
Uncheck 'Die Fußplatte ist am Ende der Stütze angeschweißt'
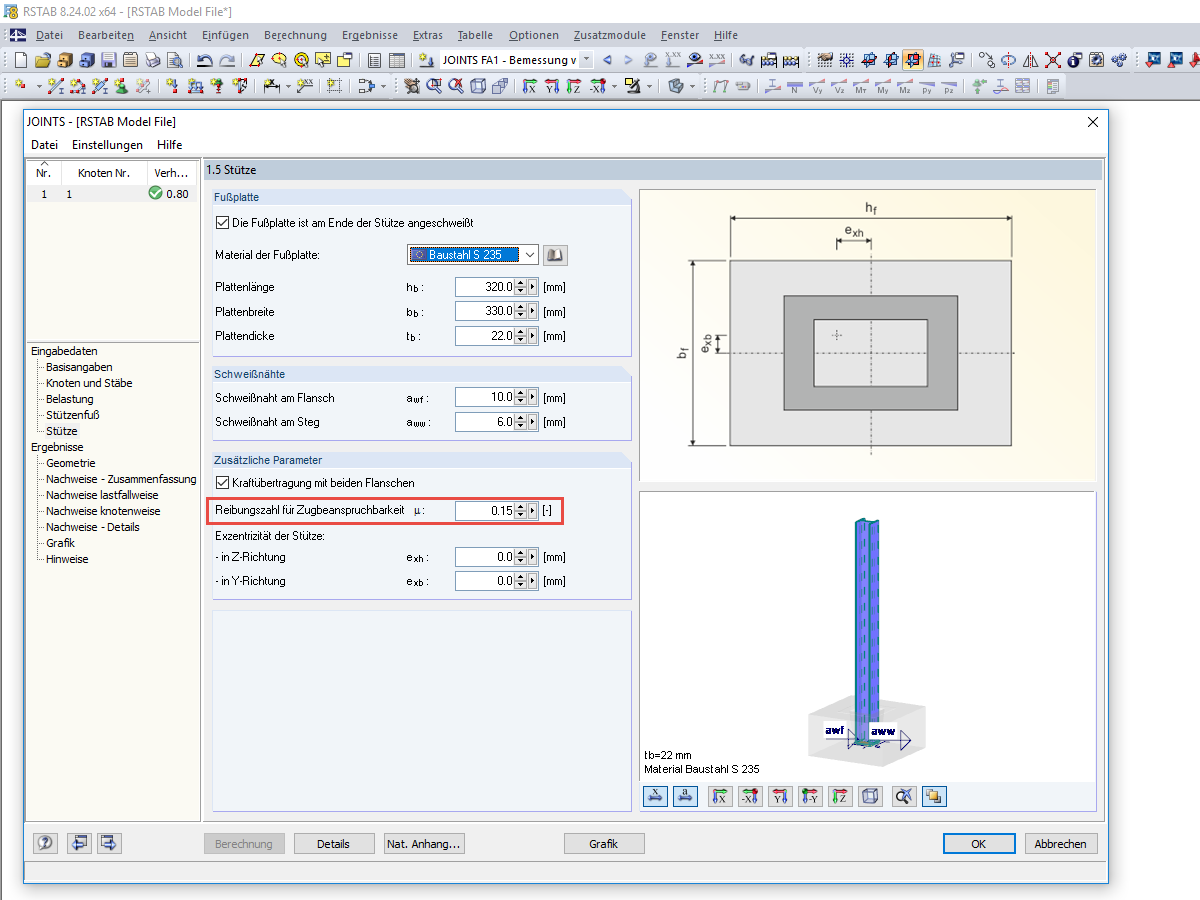tap(222, 222)
